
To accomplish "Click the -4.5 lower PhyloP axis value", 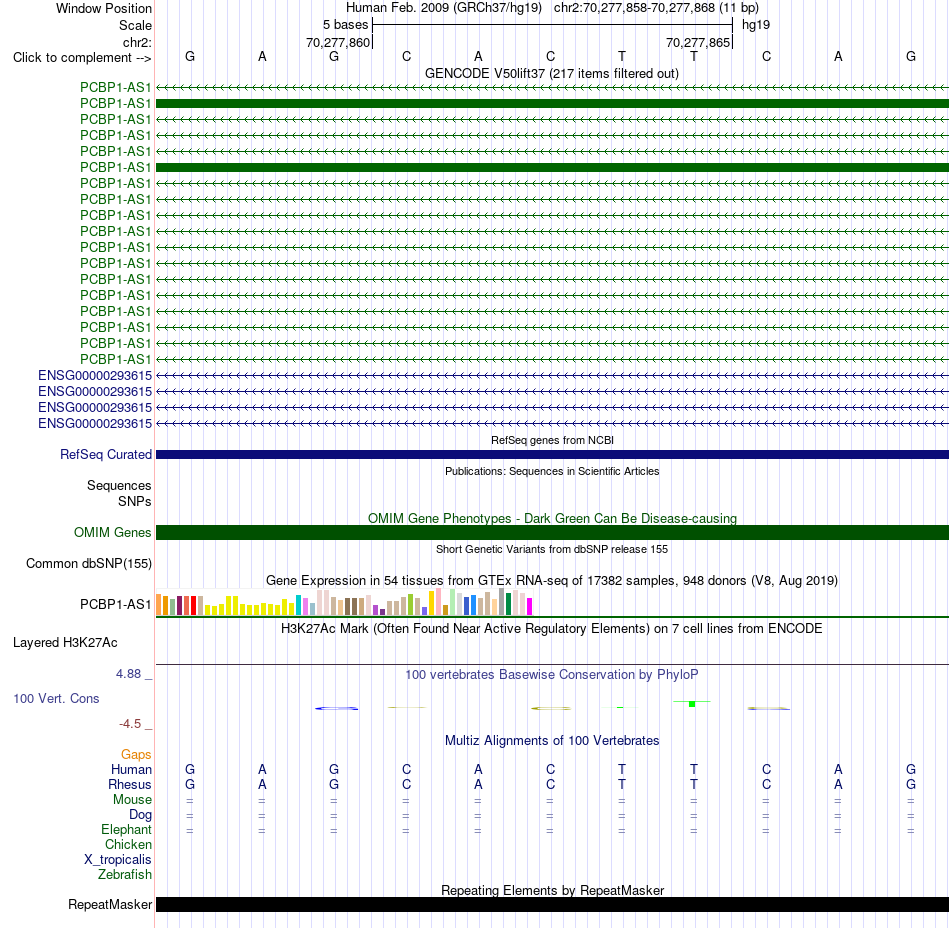I will coord(130,724).
